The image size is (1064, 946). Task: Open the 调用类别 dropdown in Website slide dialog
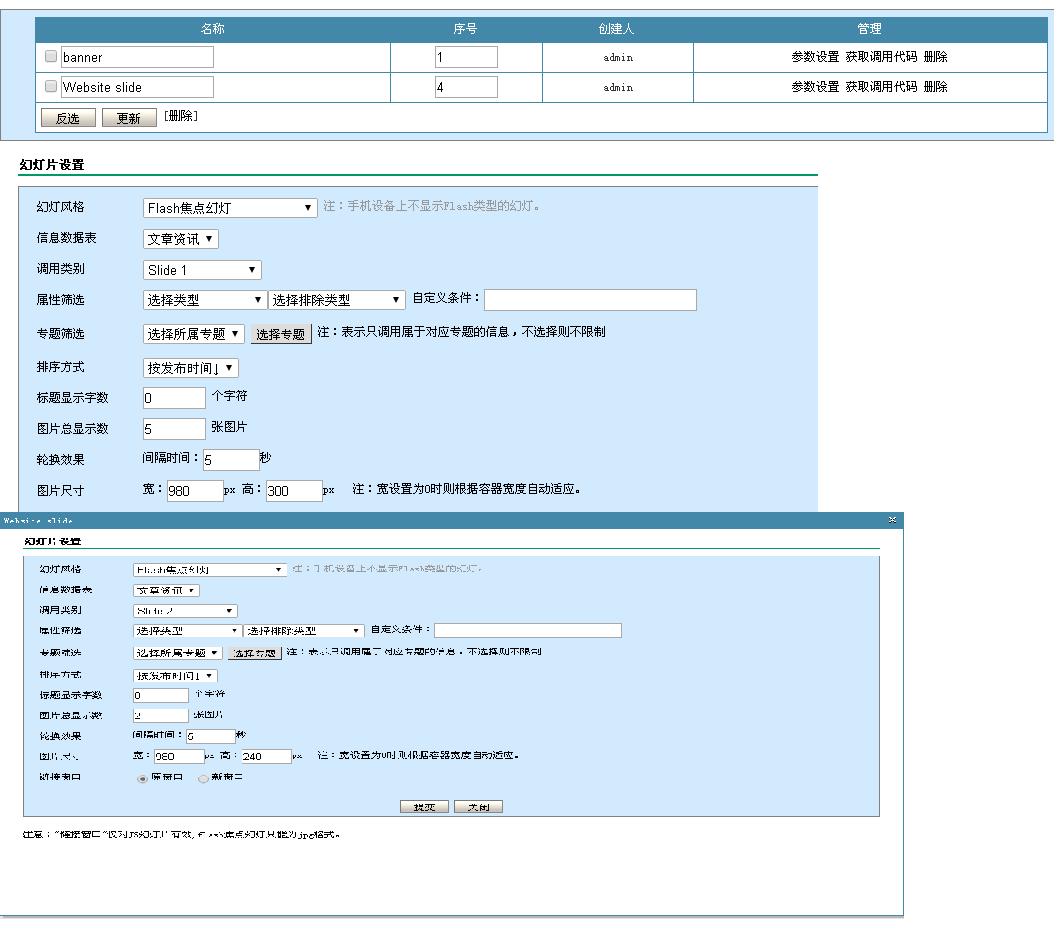[x=185, y=611]
